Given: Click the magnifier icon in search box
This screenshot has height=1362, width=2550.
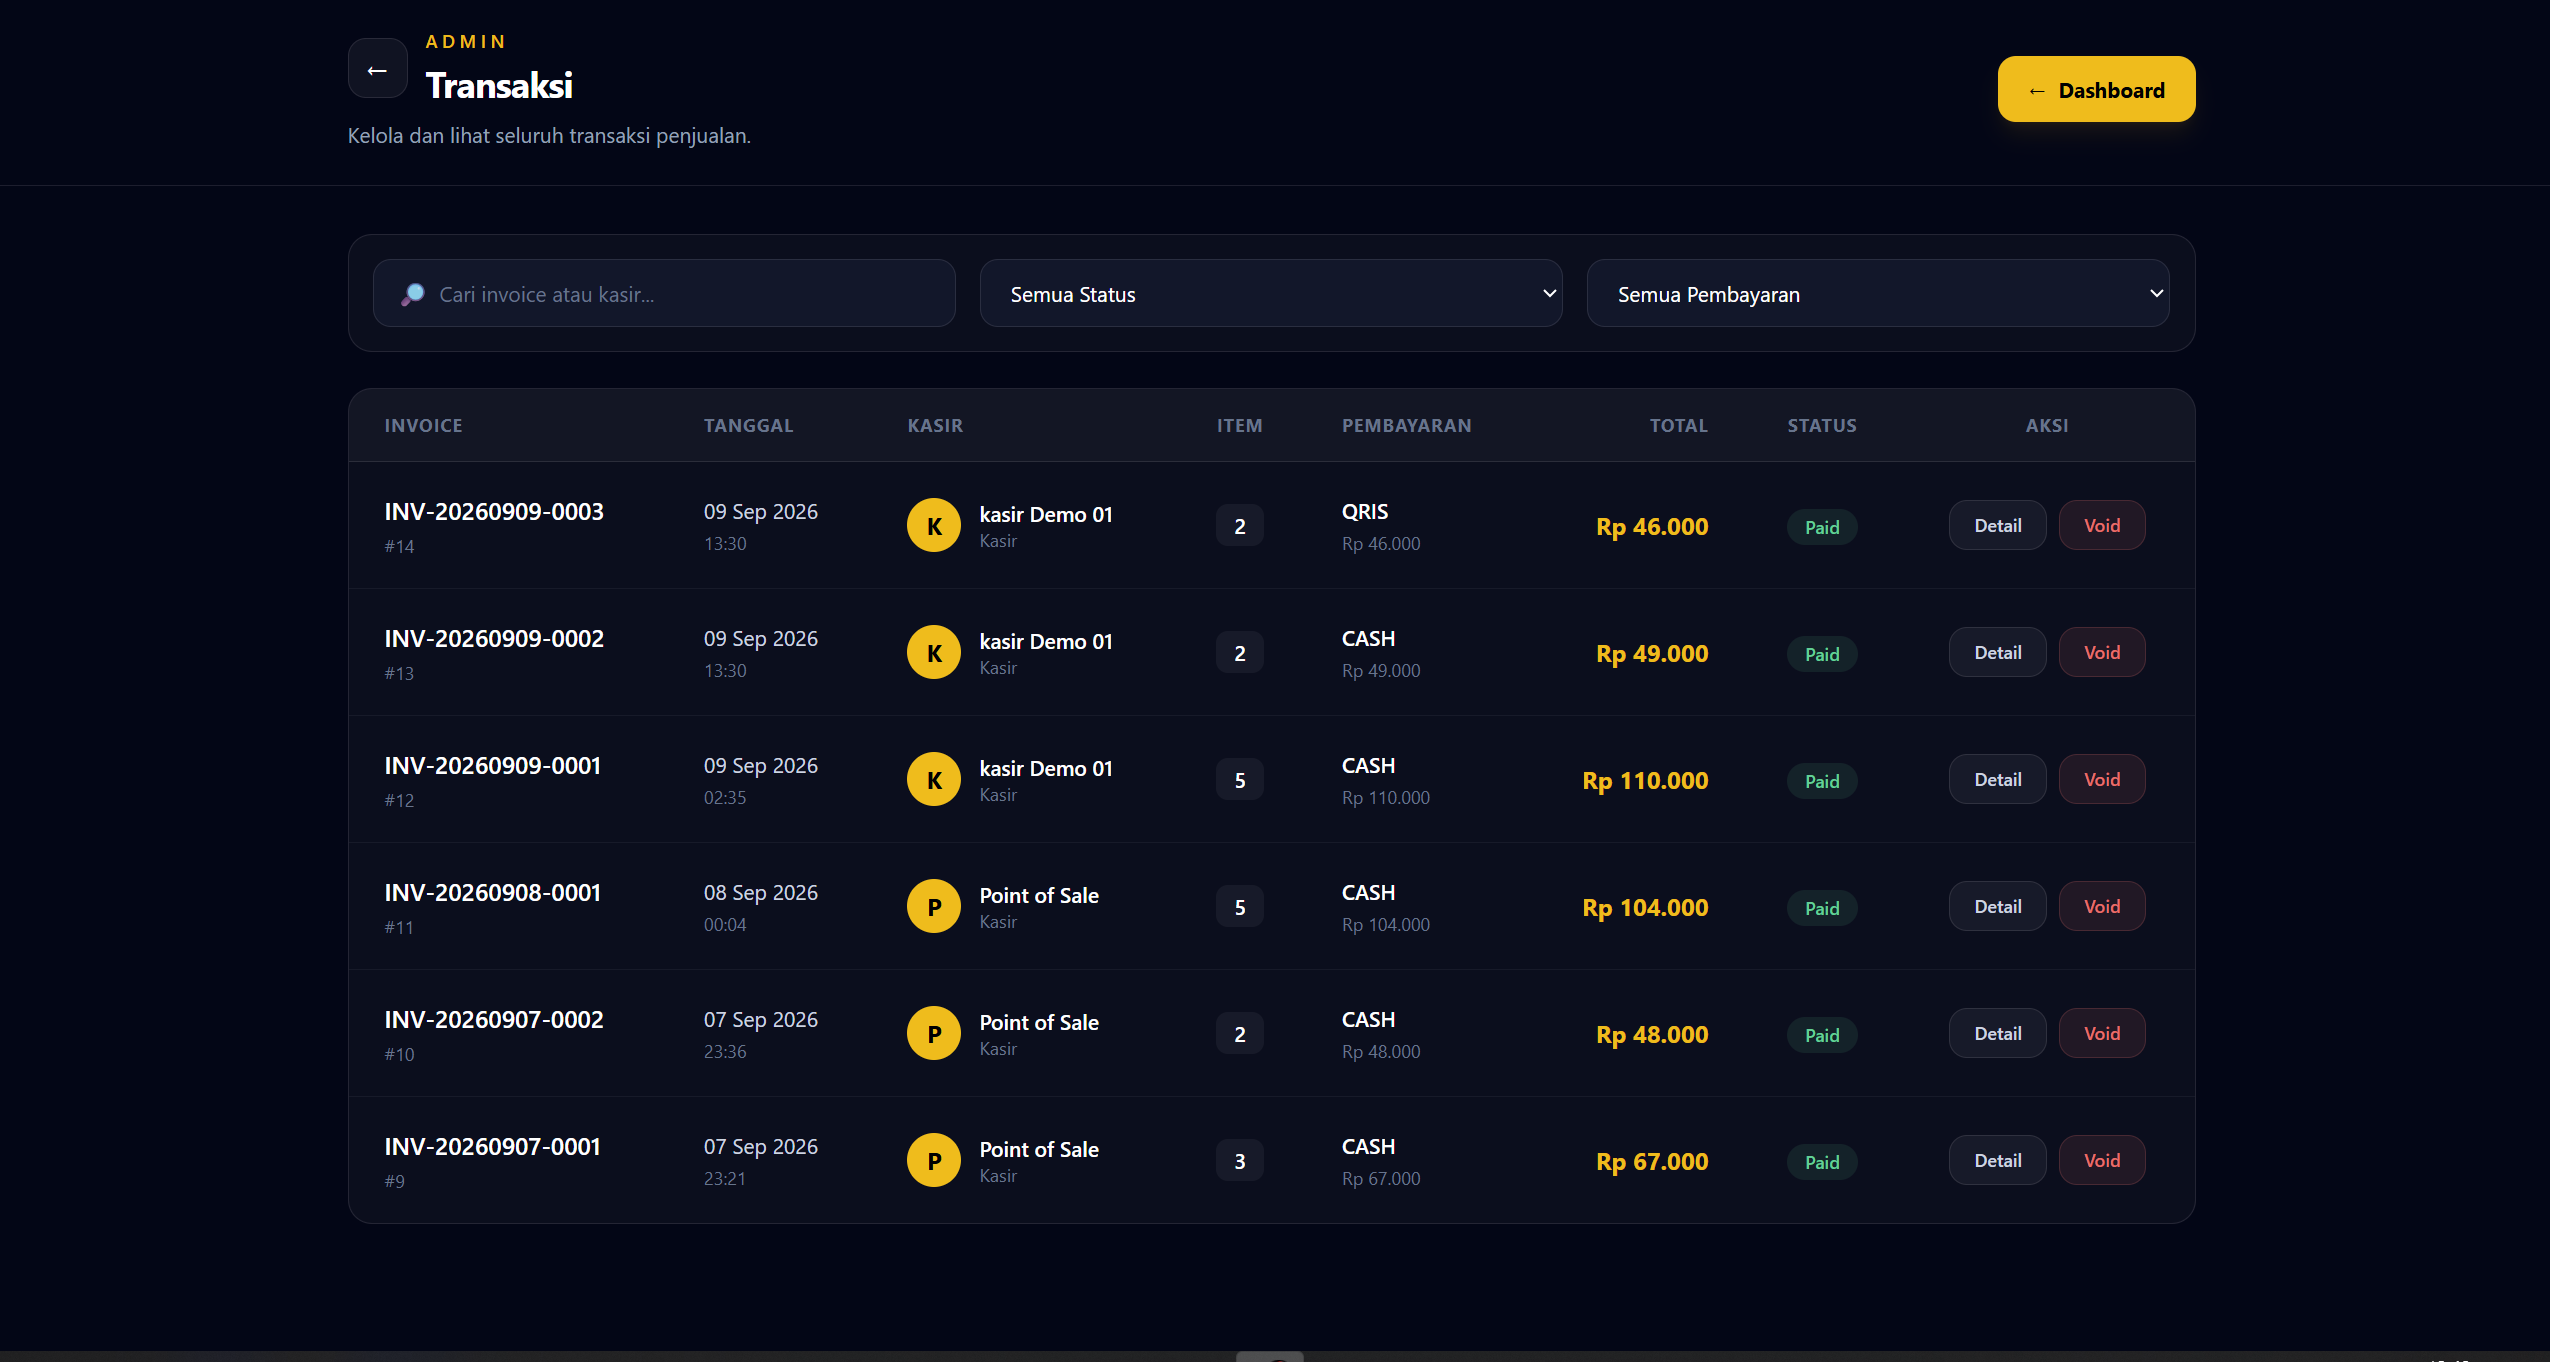Looking at the screenshot, I should [413, 294].
